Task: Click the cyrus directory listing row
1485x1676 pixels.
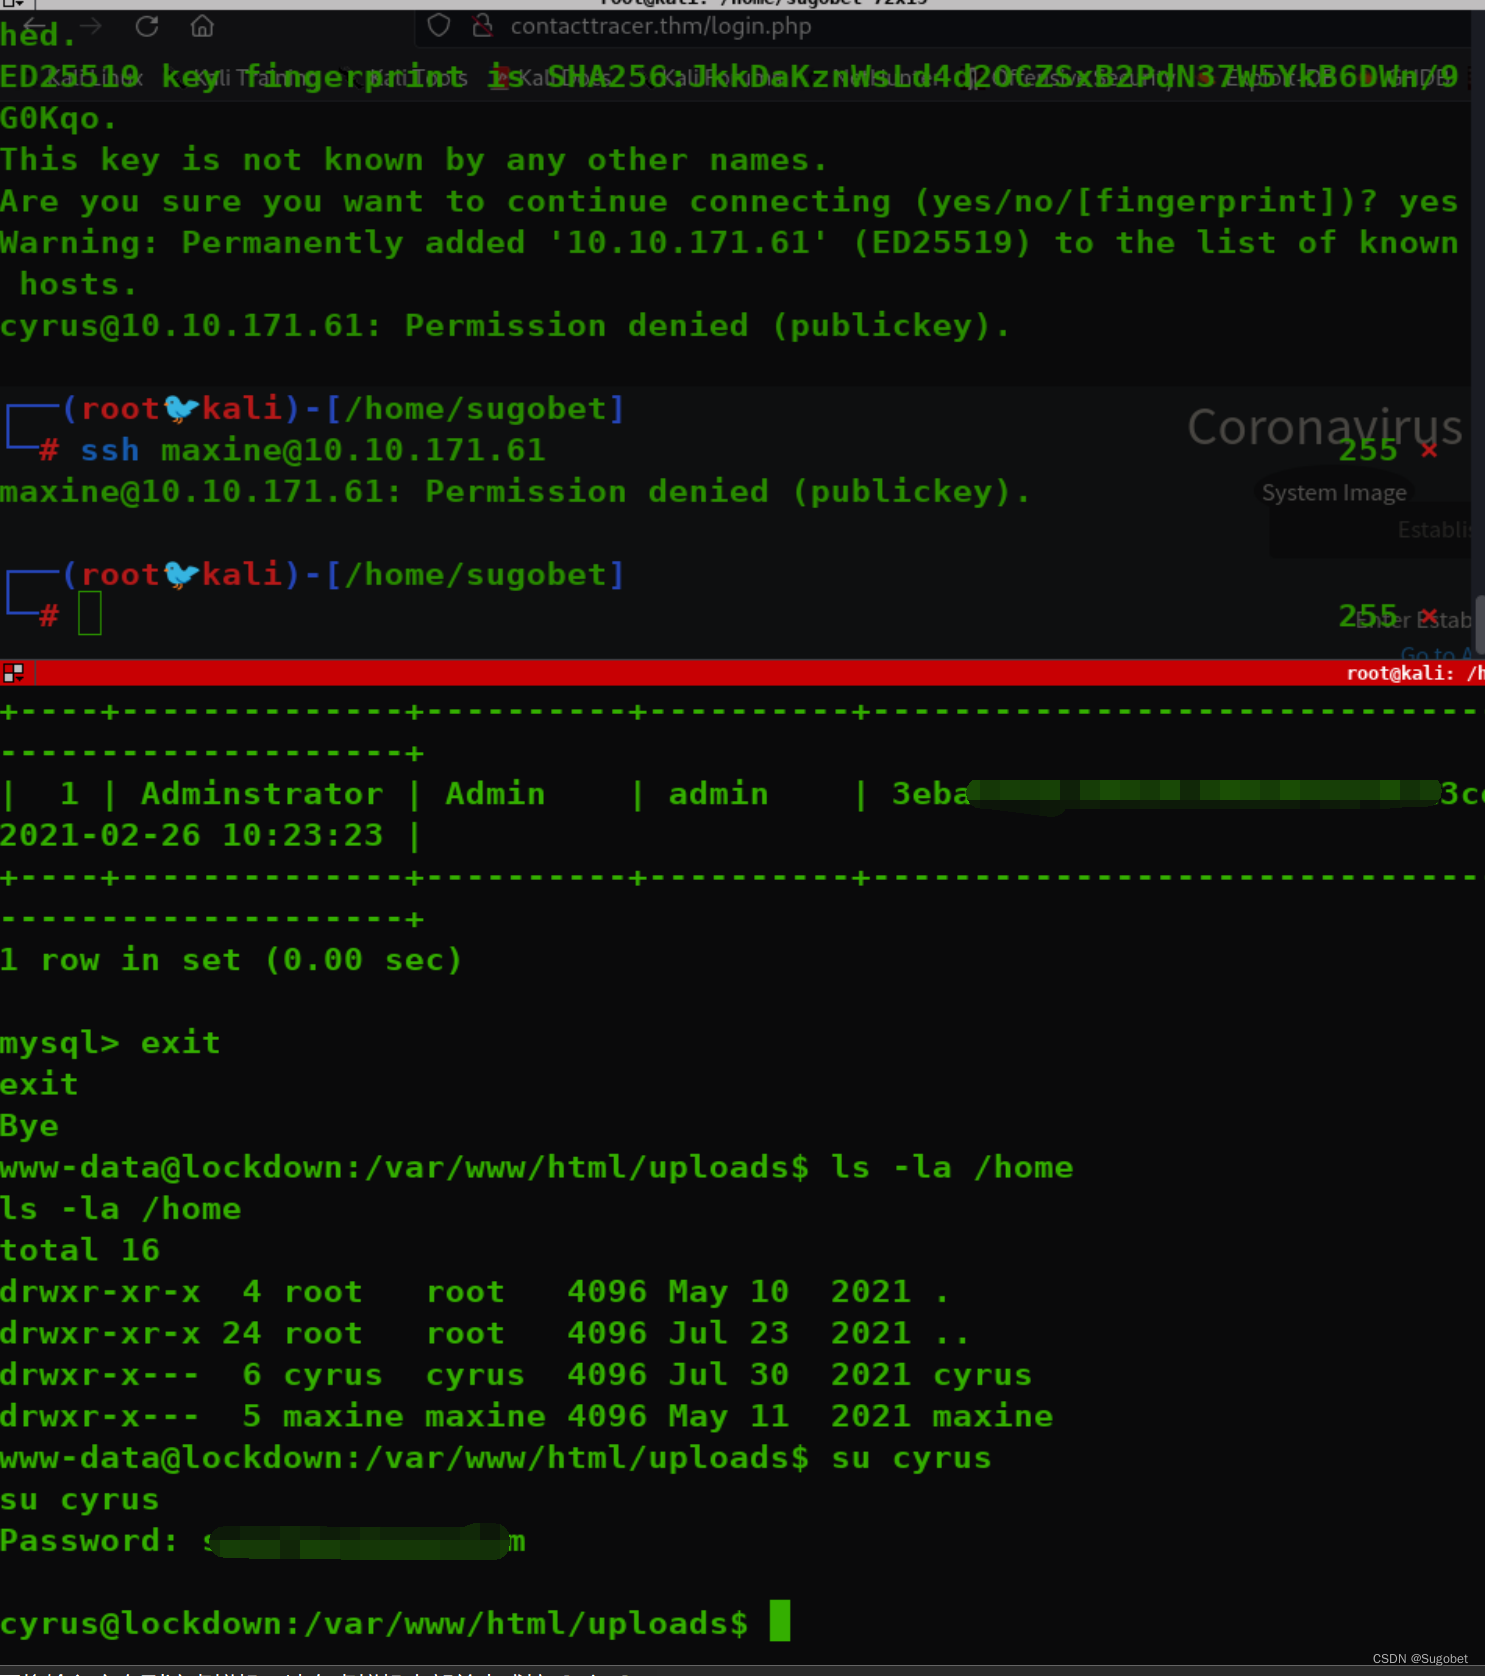Action: pos(516,1375)
